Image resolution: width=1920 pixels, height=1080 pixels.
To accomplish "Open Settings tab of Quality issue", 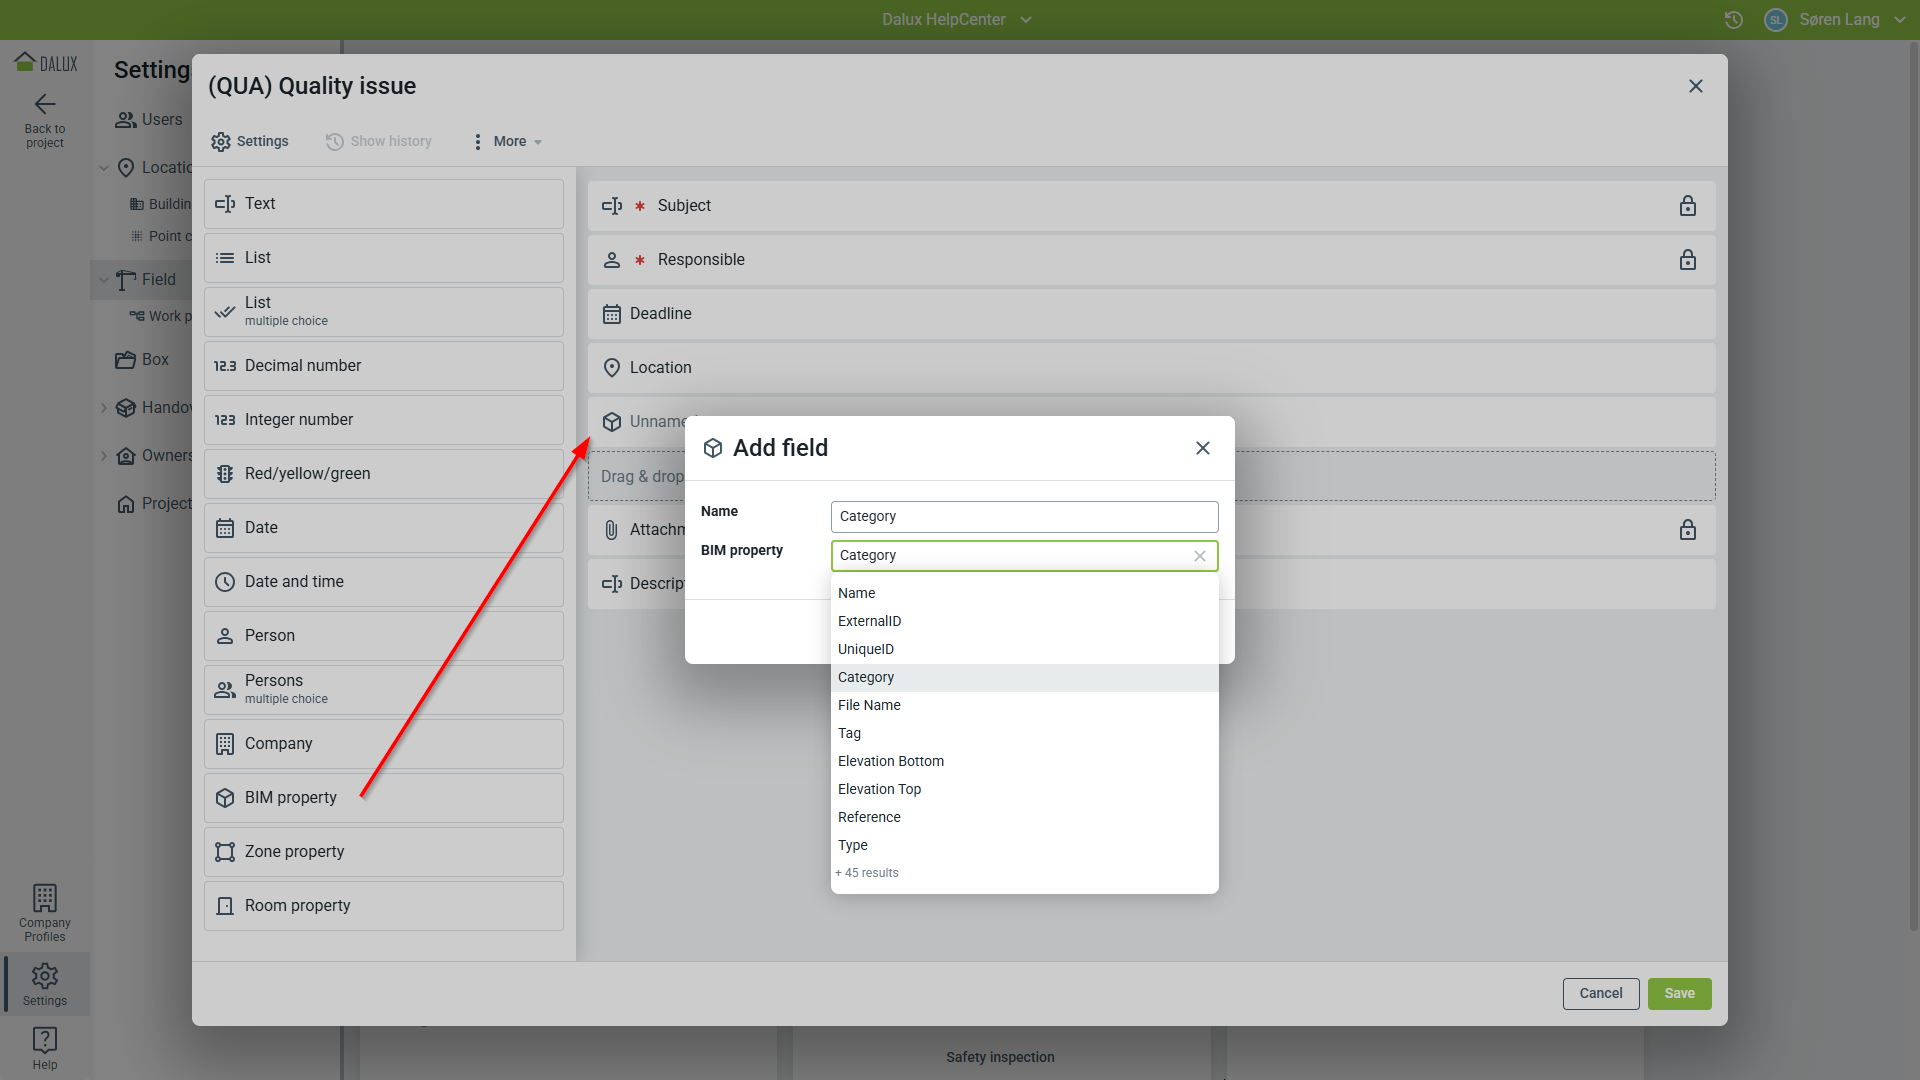I will click(x=251, y=142).
